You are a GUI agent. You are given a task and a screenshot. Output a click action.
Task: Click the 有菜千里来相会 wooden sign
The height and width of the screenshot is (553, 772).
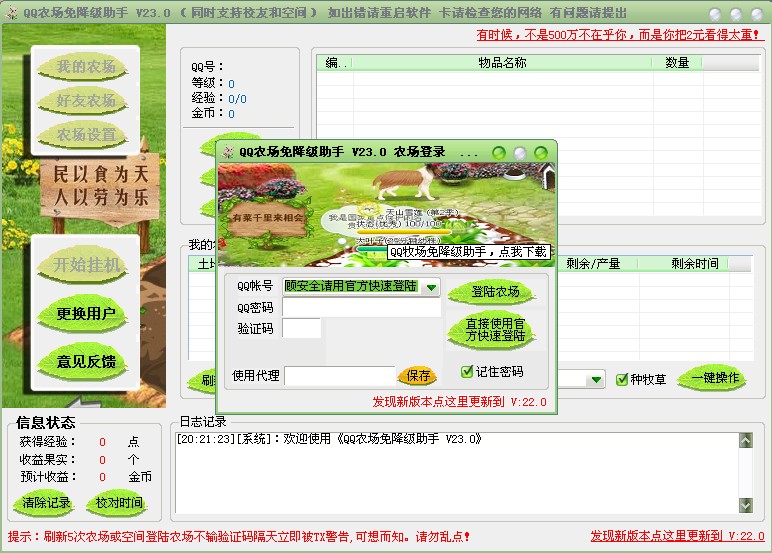pyautogui.click(x=267, y=220)
